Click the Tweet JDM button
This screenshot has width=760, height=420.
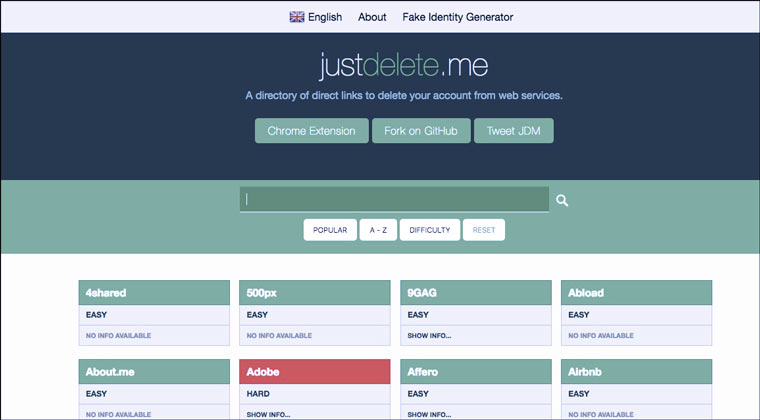(x=513, y=131)
